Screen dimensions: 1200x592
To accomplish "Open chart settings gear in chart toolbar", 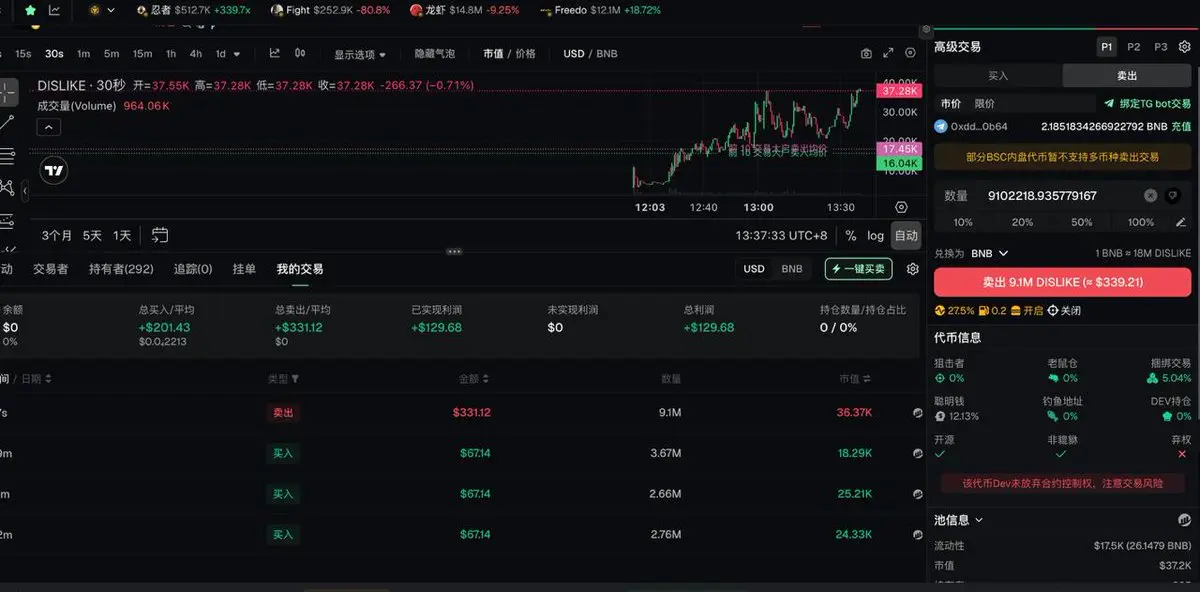I will (910, 53).
